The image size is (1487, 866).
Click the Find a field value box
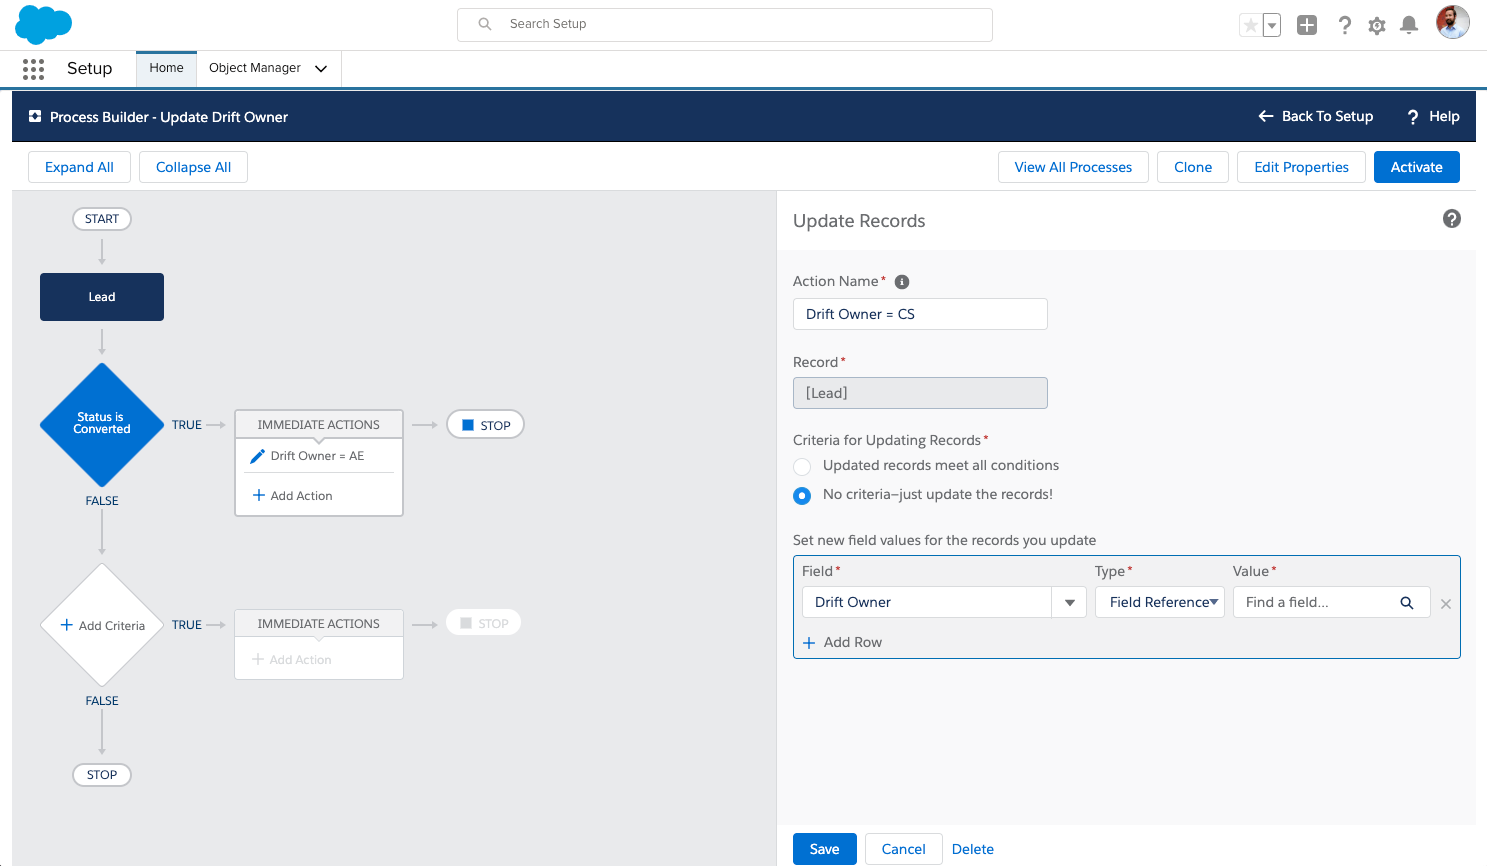1332,602
